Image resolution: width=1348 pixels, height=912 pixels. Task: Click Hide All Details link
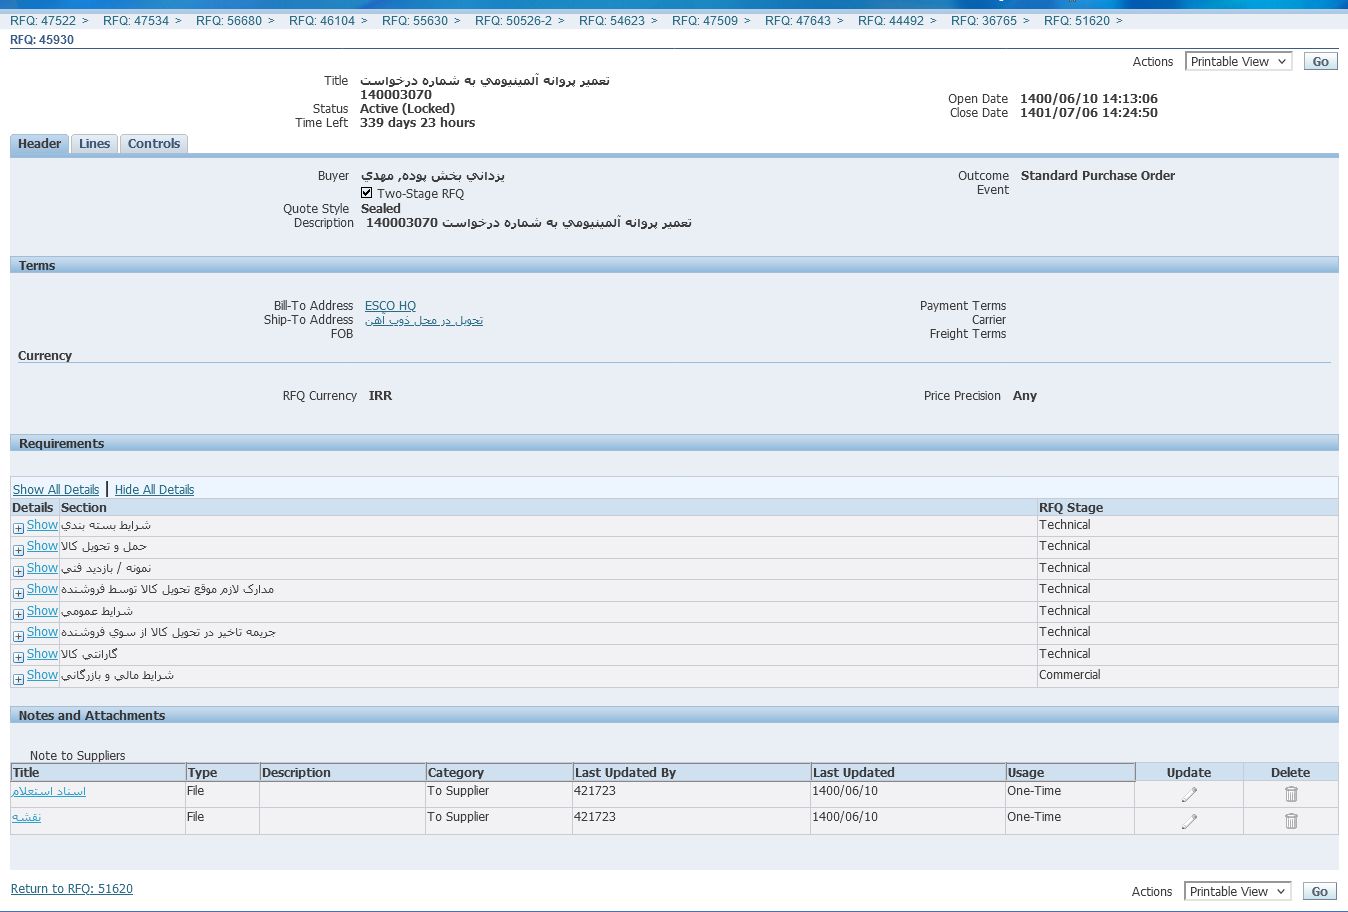coord(154,490)
